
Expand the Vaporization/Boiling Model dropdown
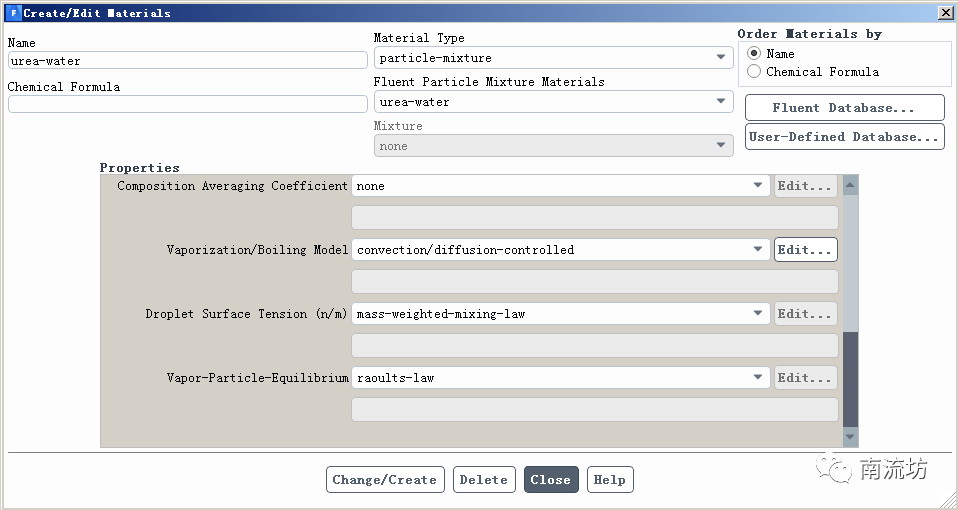point(560,250)
